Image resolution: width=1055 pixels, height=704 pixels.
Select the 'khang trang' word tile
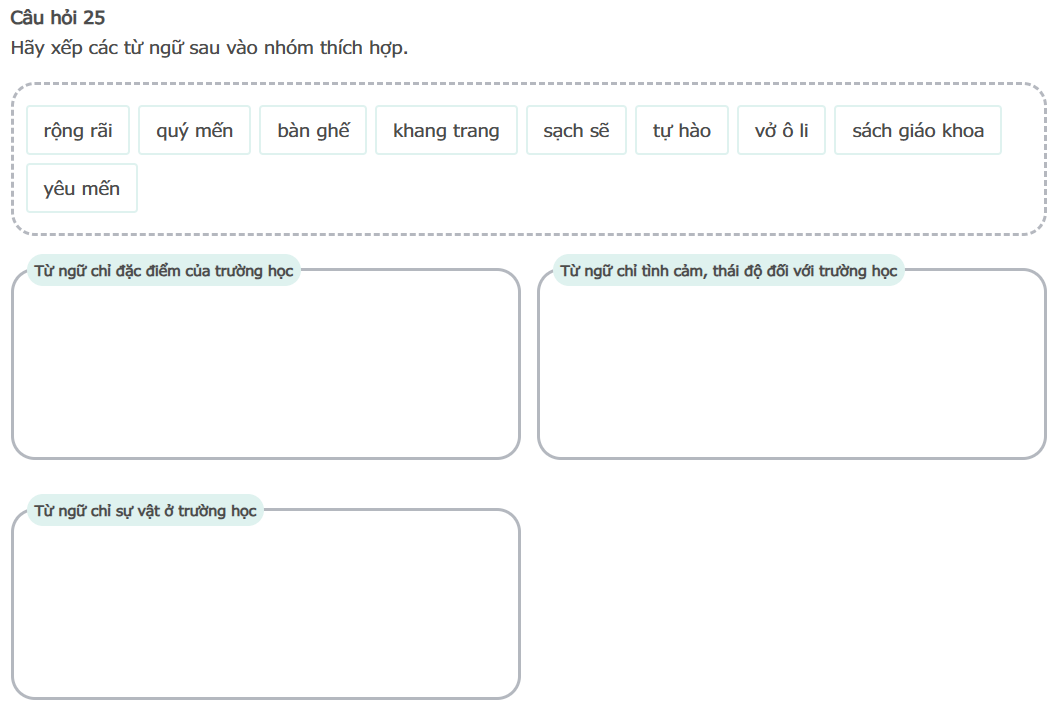point(446,131)
